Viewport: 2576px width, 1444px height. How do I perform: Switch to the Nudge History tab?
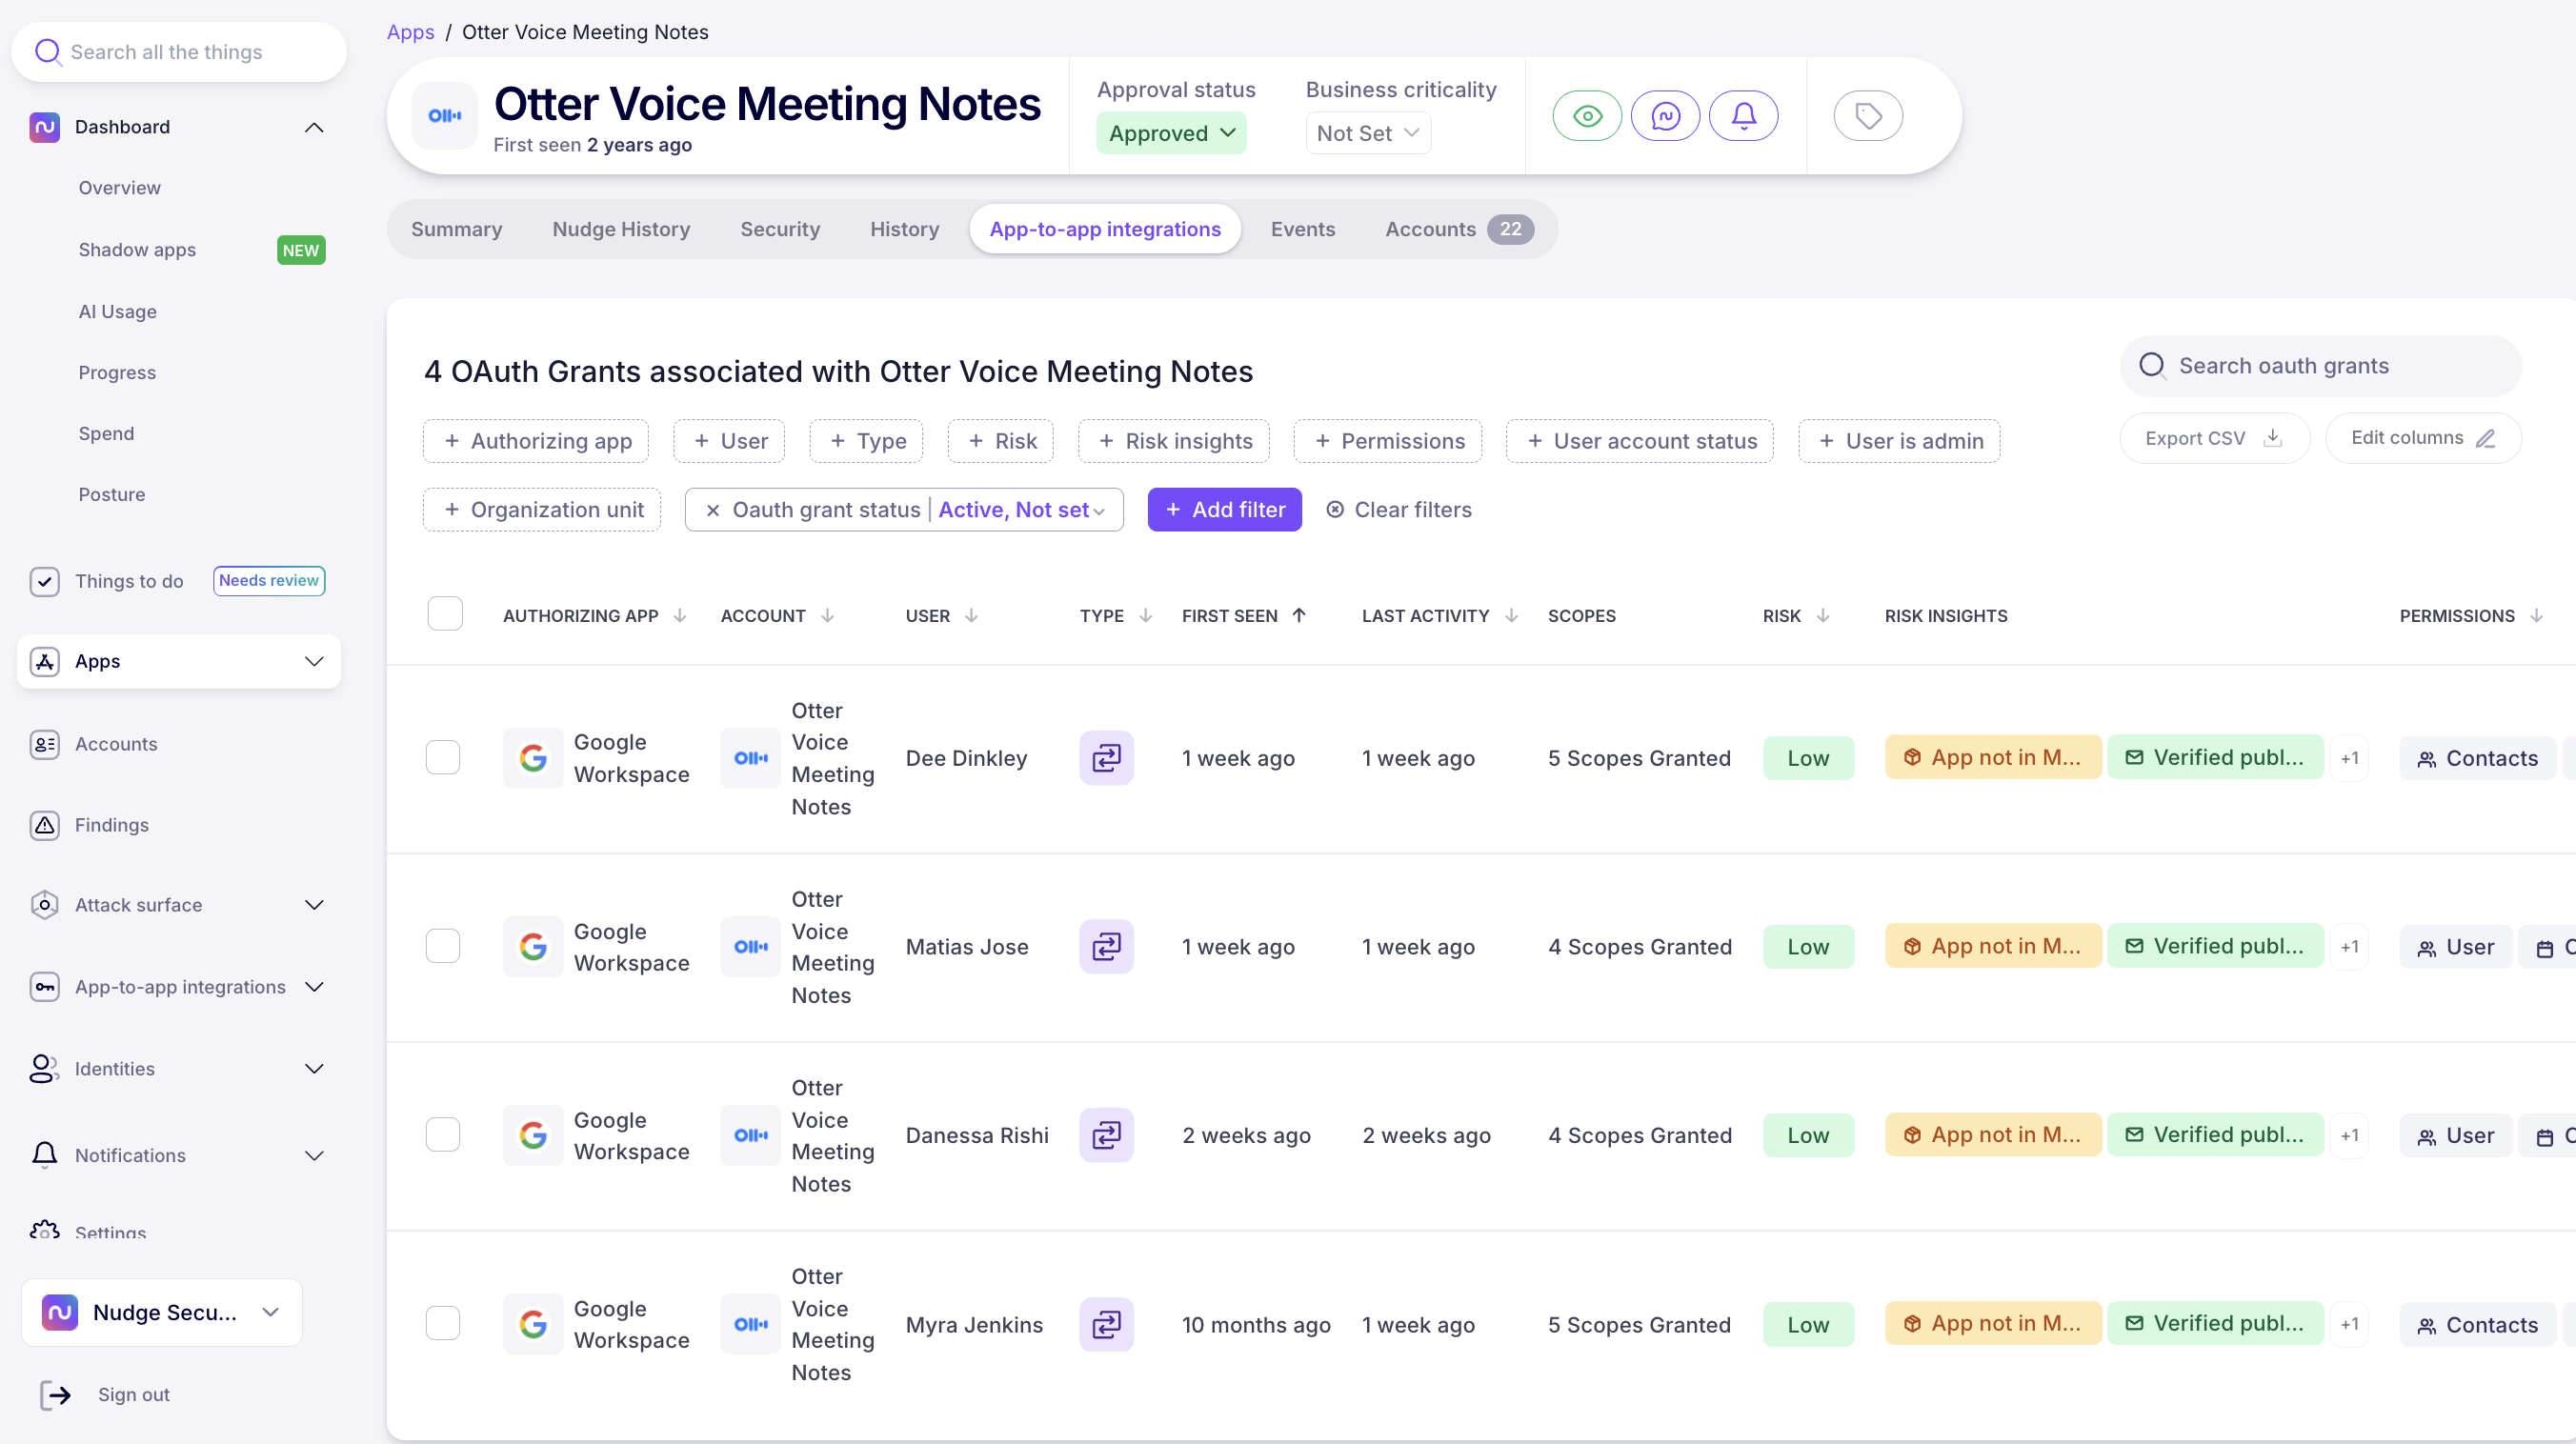pyautogui.click(x=621, y=229)
